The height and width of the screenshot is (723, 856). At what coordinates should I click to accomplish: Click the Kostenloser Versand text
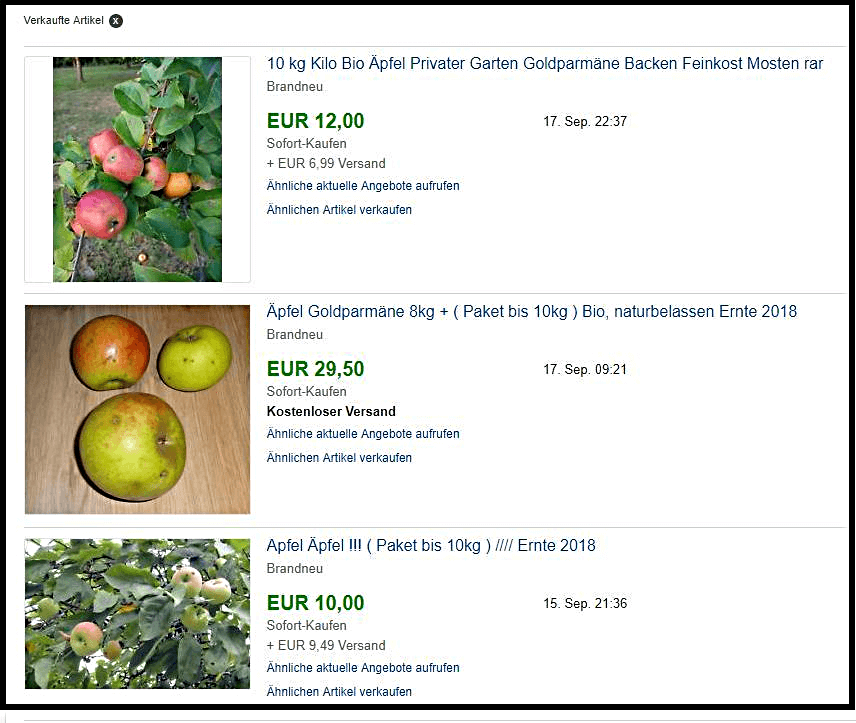[x=331, y=411]
